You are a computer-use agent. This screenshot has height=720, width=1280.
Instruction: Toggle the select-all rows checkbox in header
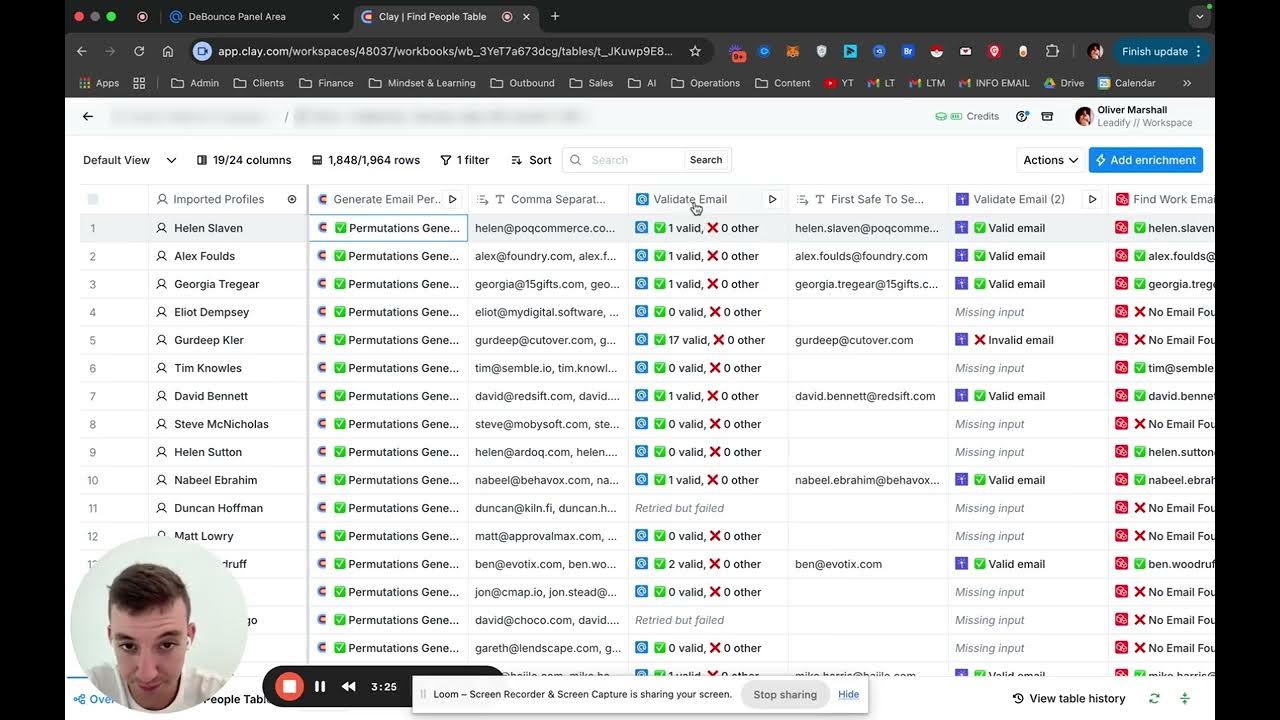point(93,200)
